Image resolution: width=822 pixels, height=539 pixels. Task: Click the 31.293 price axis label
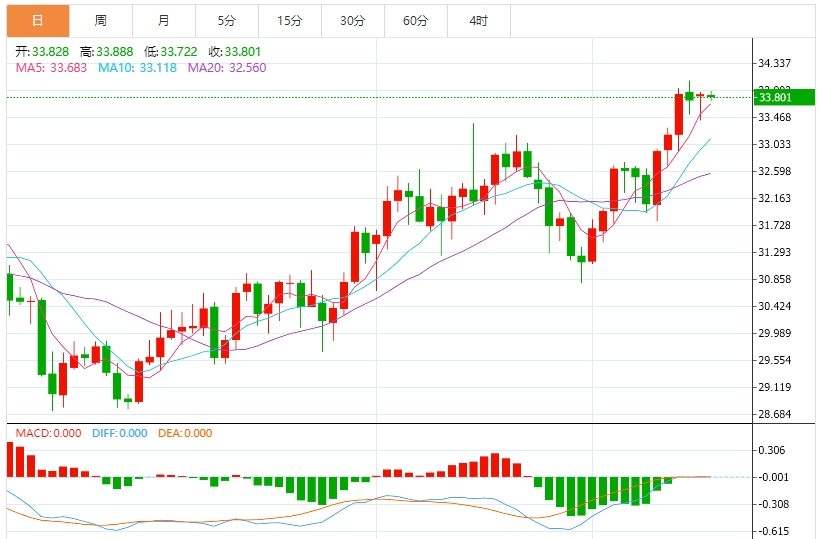click(775, 252)
